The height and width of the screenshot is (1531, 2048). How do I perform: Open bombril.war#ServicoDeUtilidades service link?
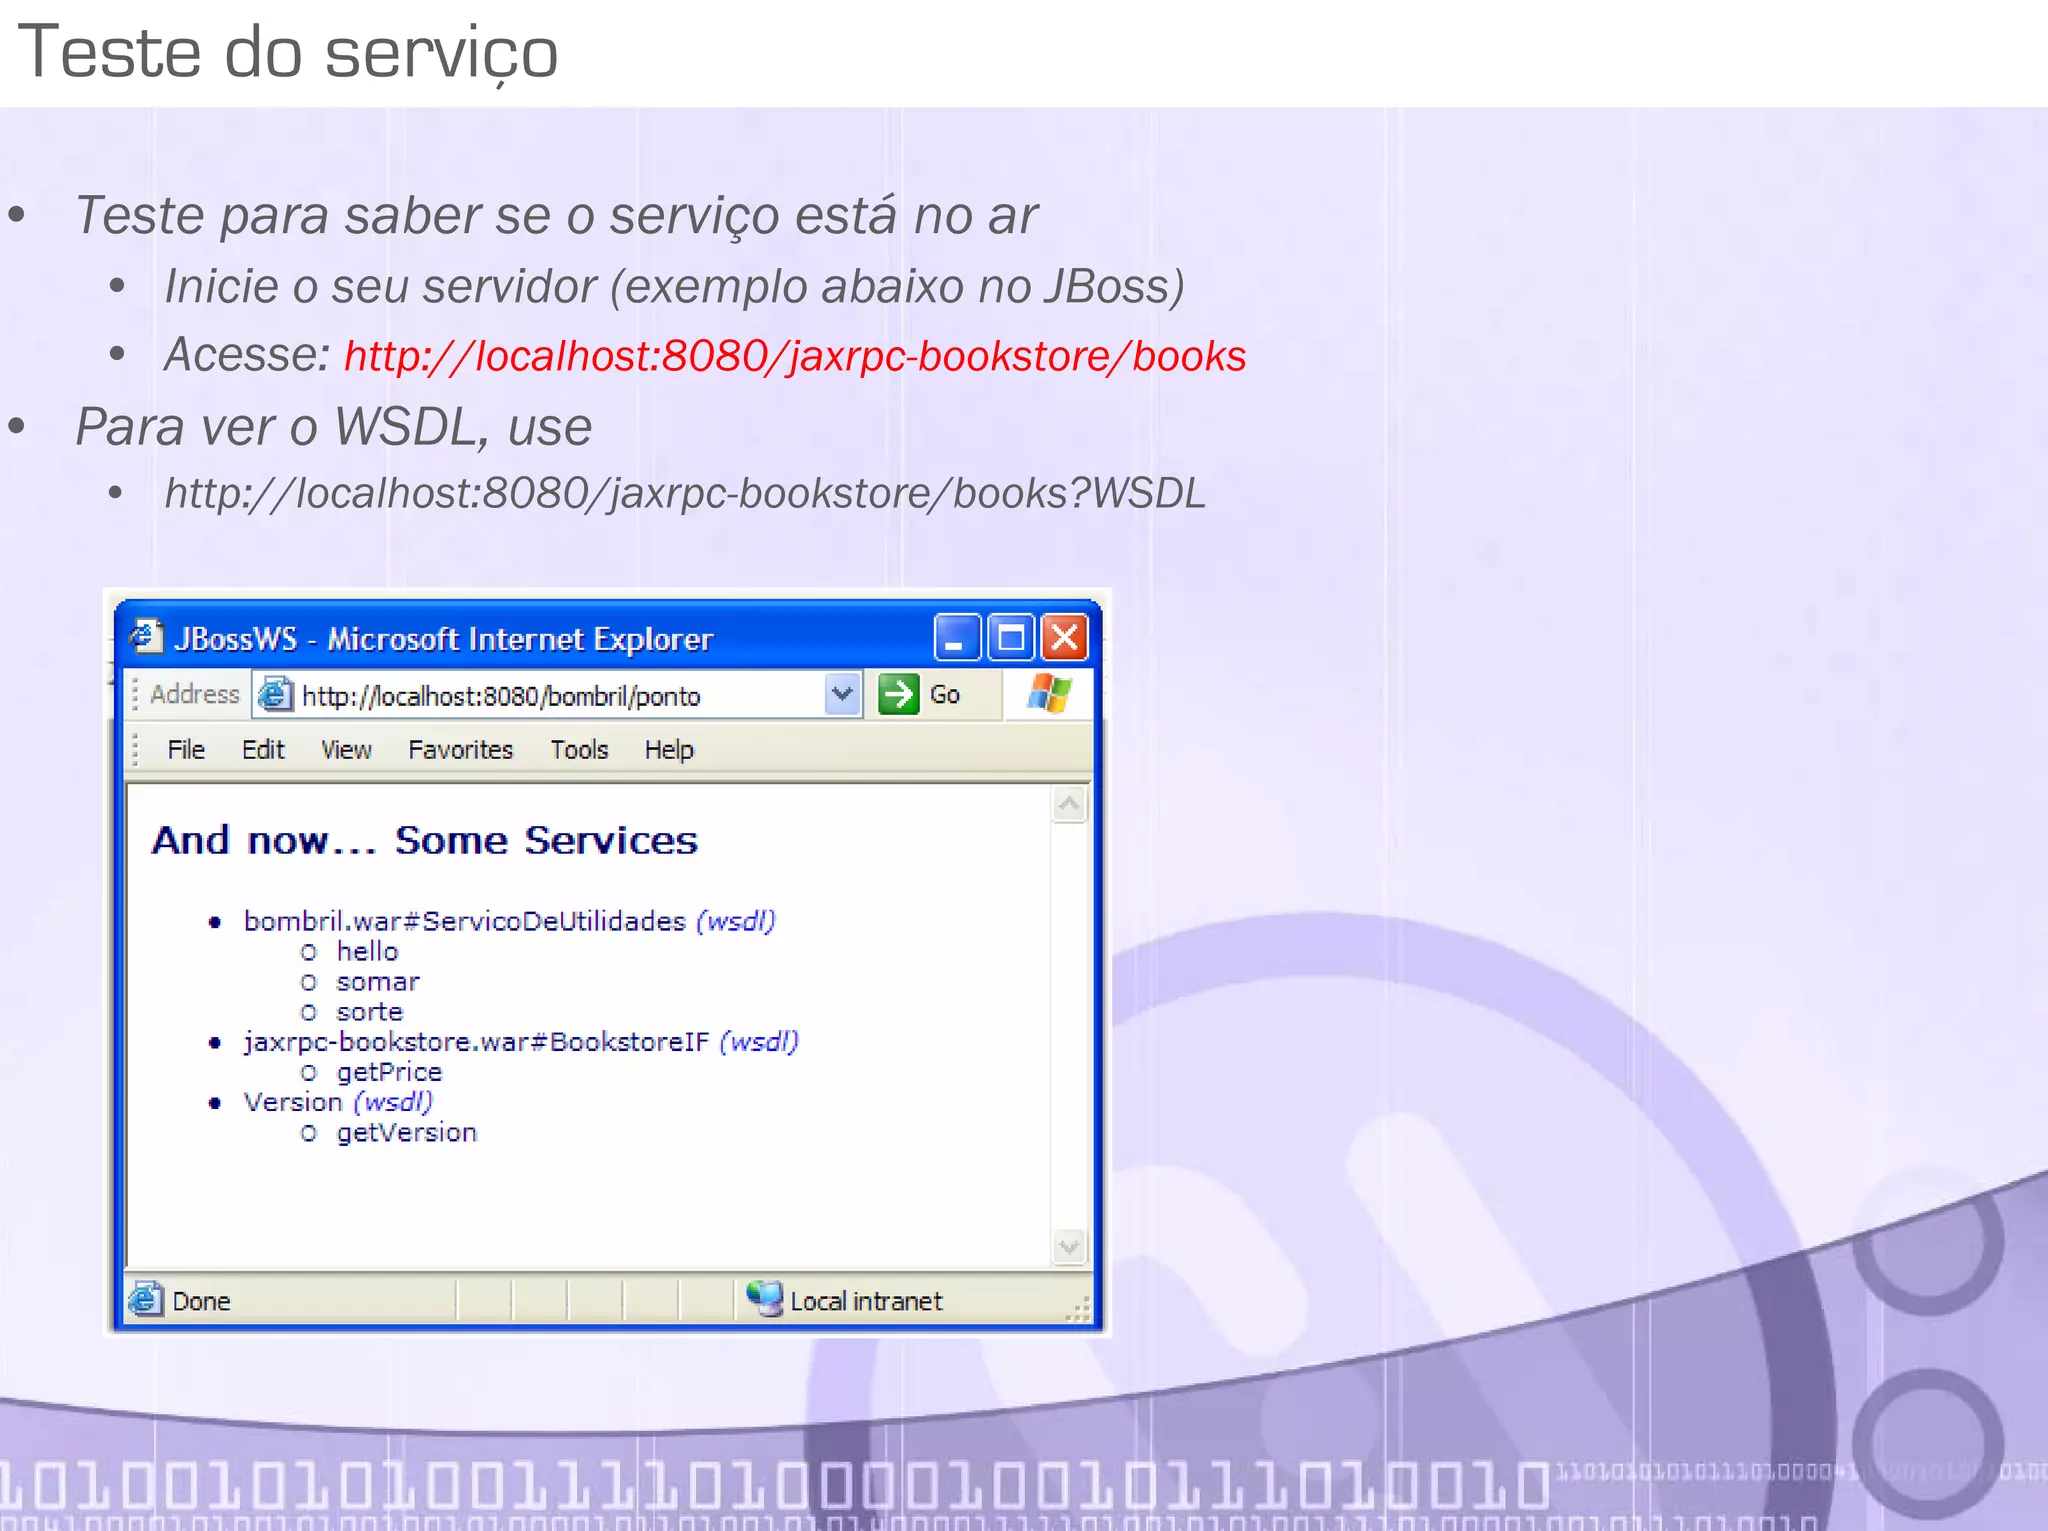pos(465,921)
